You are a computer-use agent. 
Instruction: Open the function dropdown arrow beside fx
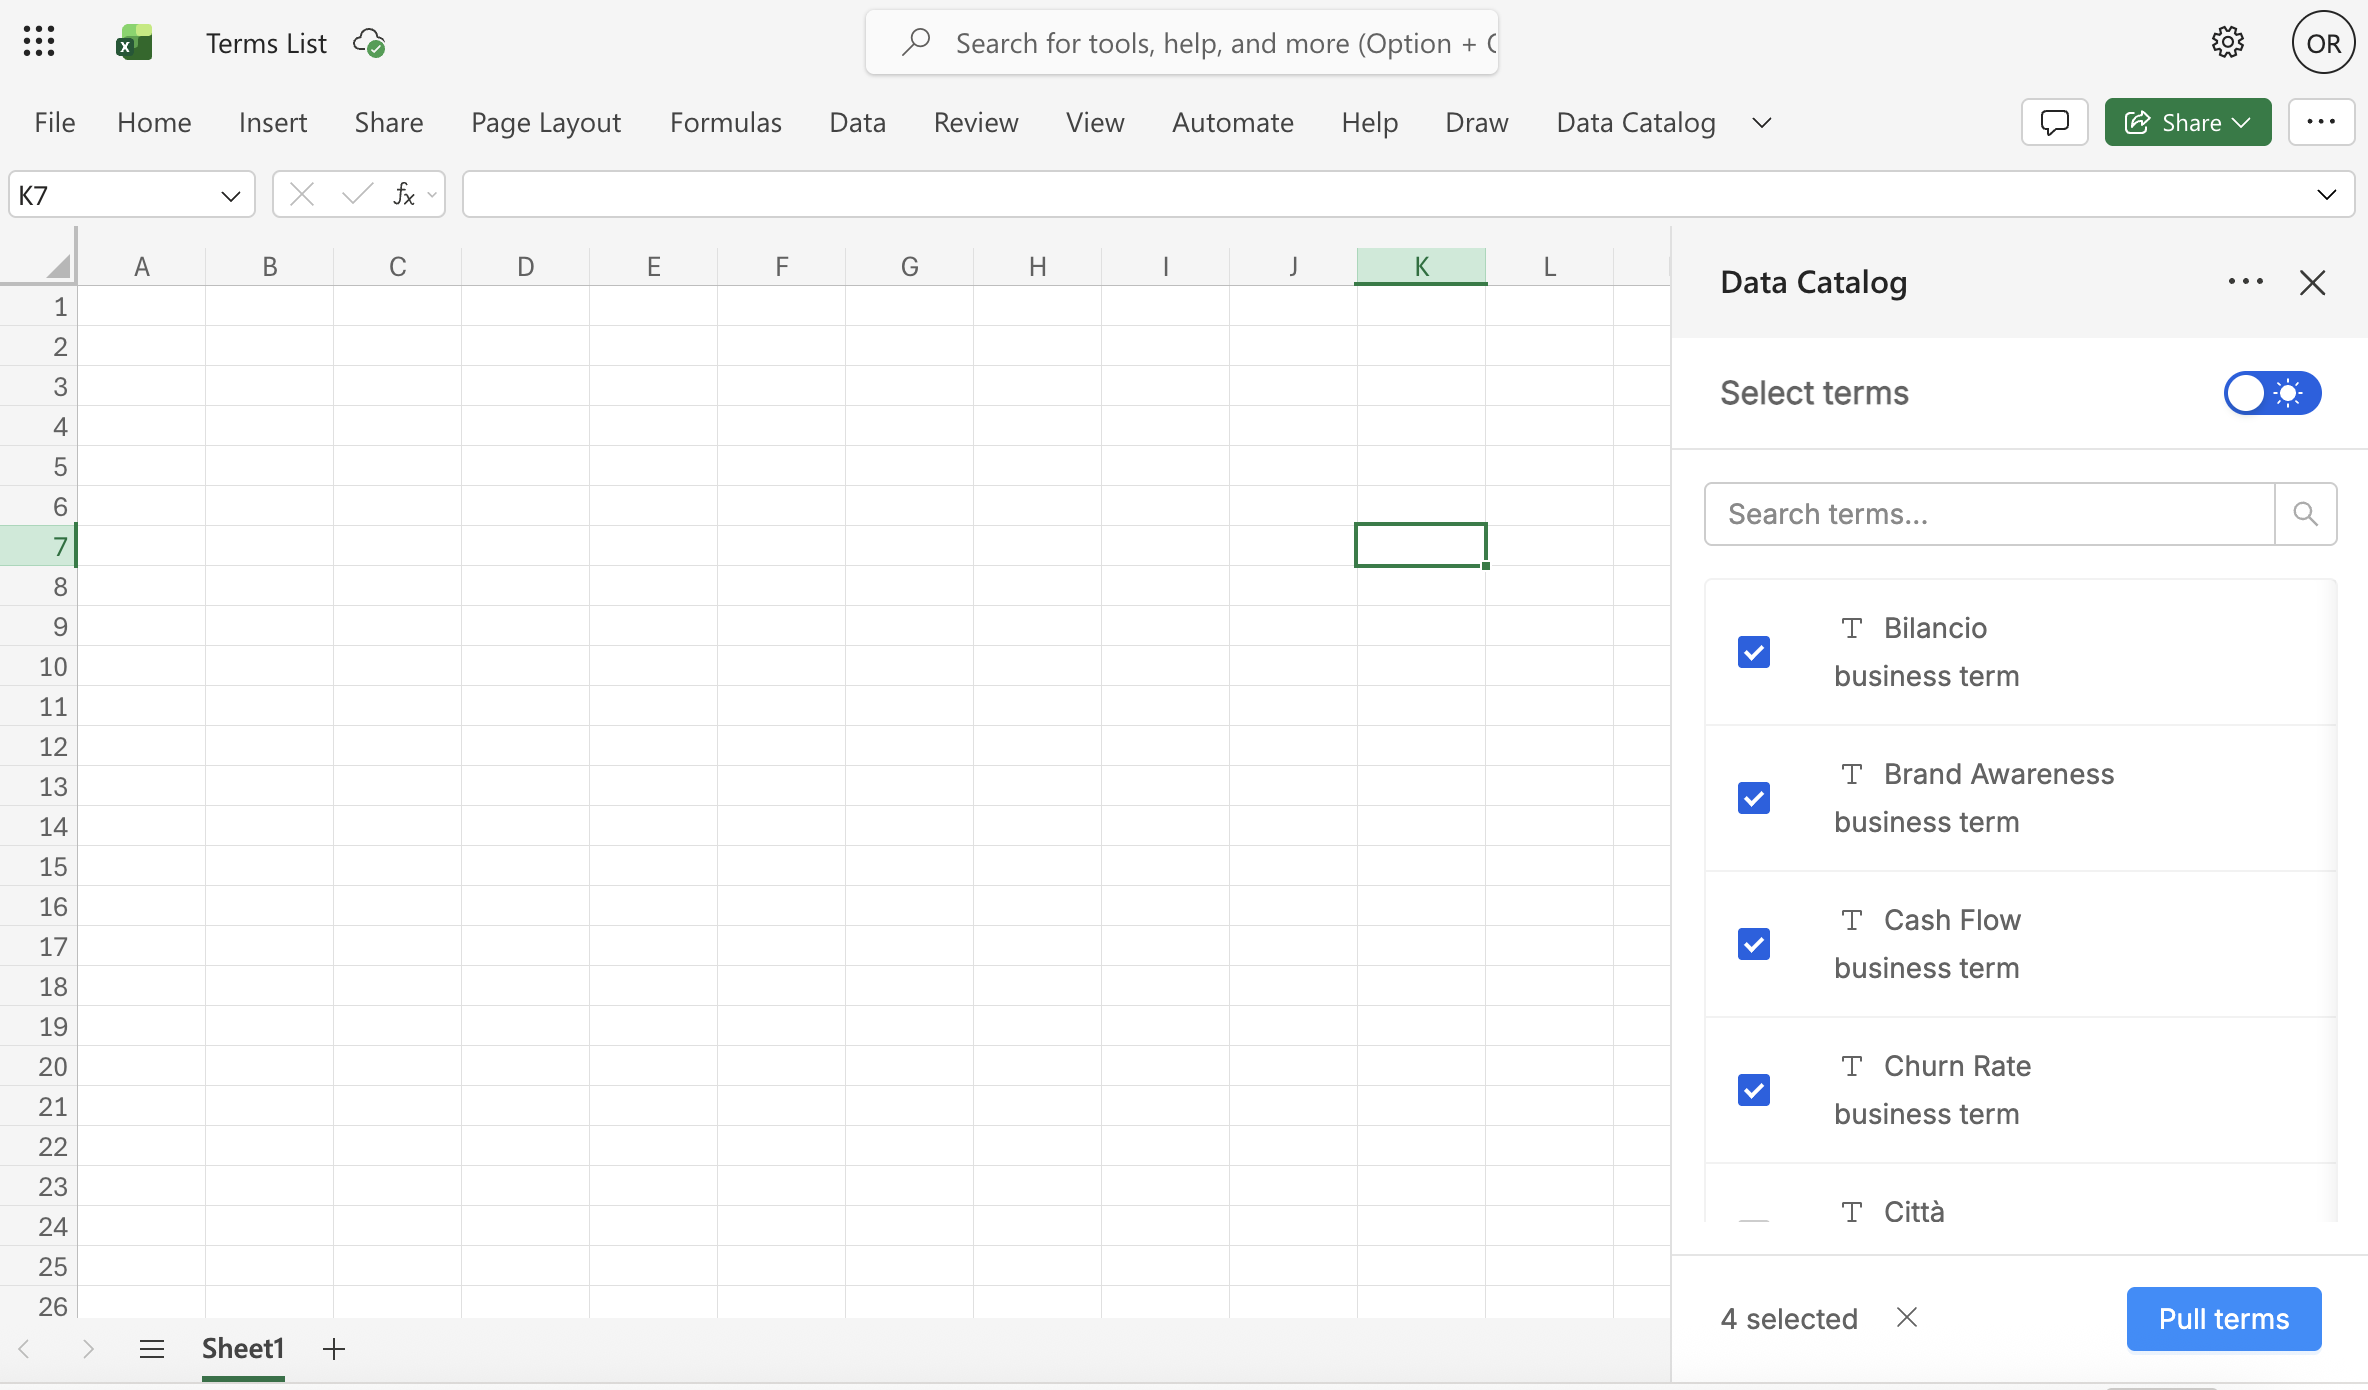[x=432, y=194]
